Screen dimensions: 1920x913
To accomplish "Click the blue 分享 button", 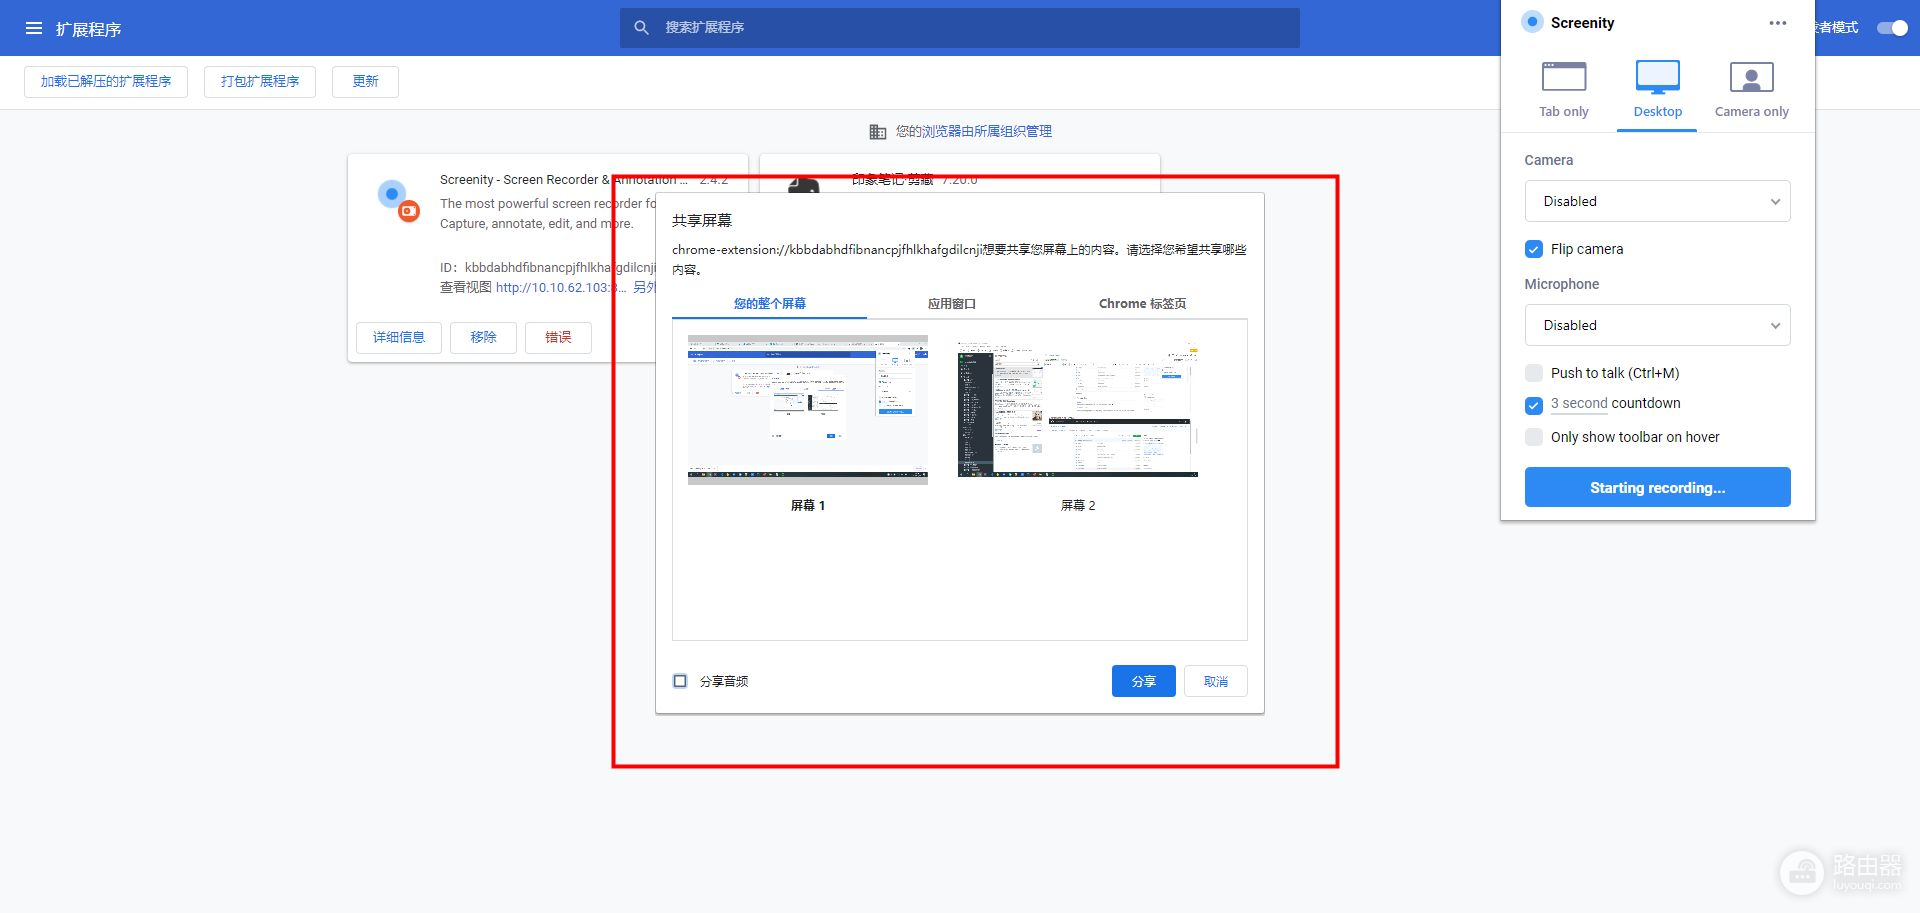I will click(x=1143, y=681).
